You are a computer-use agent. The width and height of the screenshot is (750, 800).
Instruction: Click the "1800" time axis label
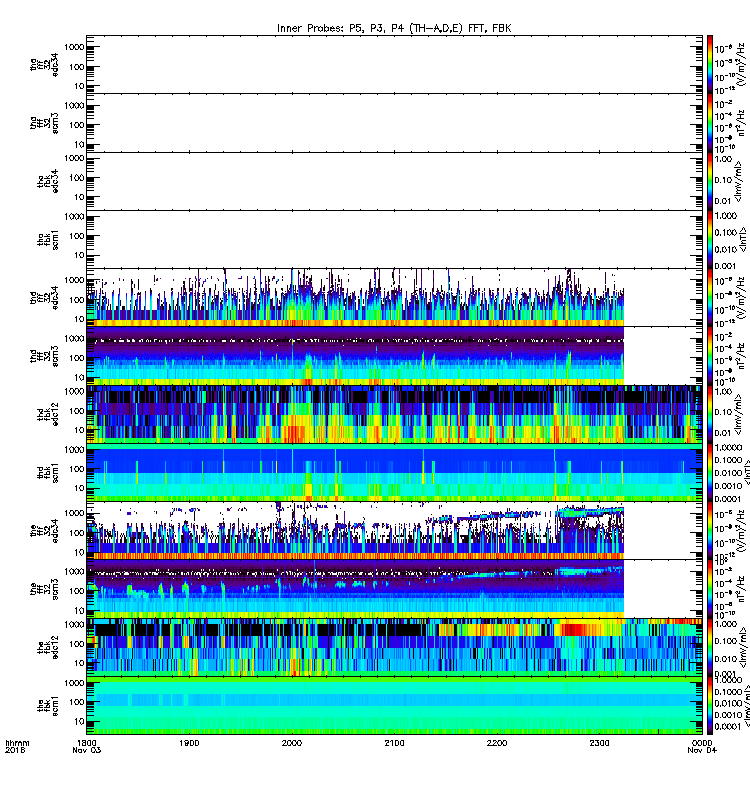click(x=87, y=743)
